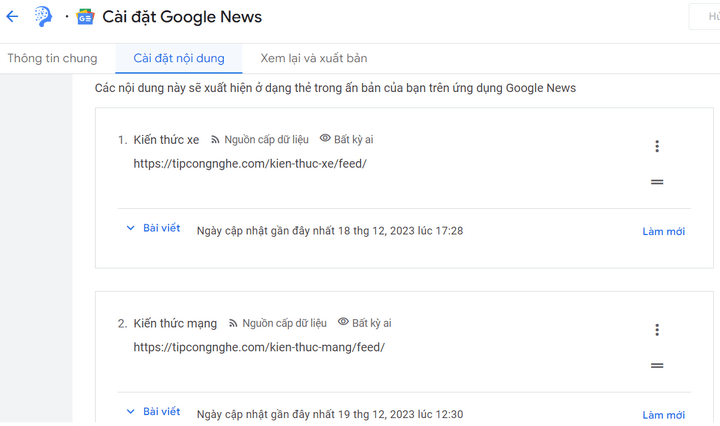Click RSS feed icon of Kiến thức xe
Image resolution: width=720 pixels, height=426 pixels.
(215, 140)
